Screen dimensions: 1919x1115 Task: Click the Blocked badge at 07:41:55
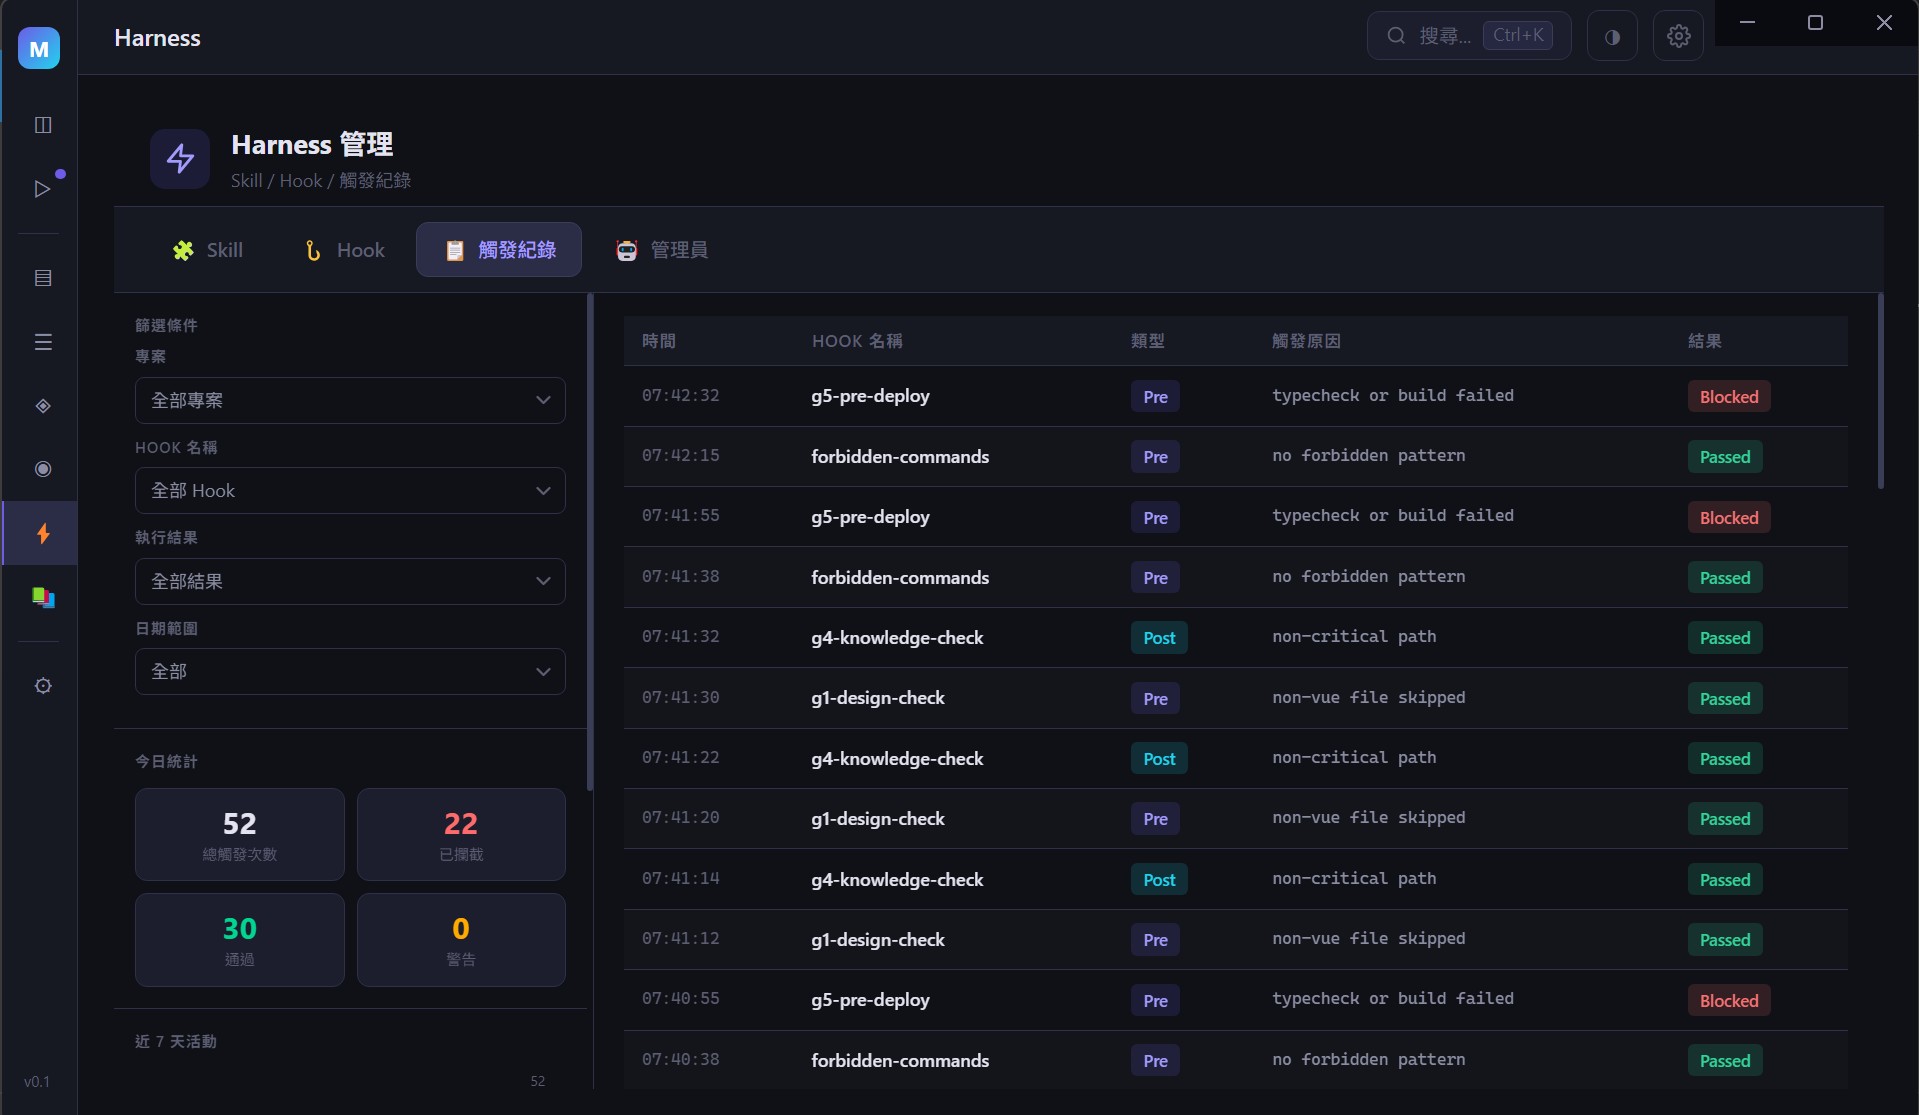(x=1729, y=518)
